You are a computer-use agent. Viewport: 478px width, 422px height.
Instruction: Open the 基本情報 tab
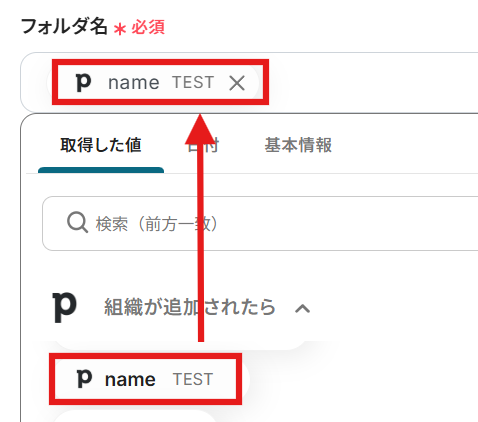[298, 145]
